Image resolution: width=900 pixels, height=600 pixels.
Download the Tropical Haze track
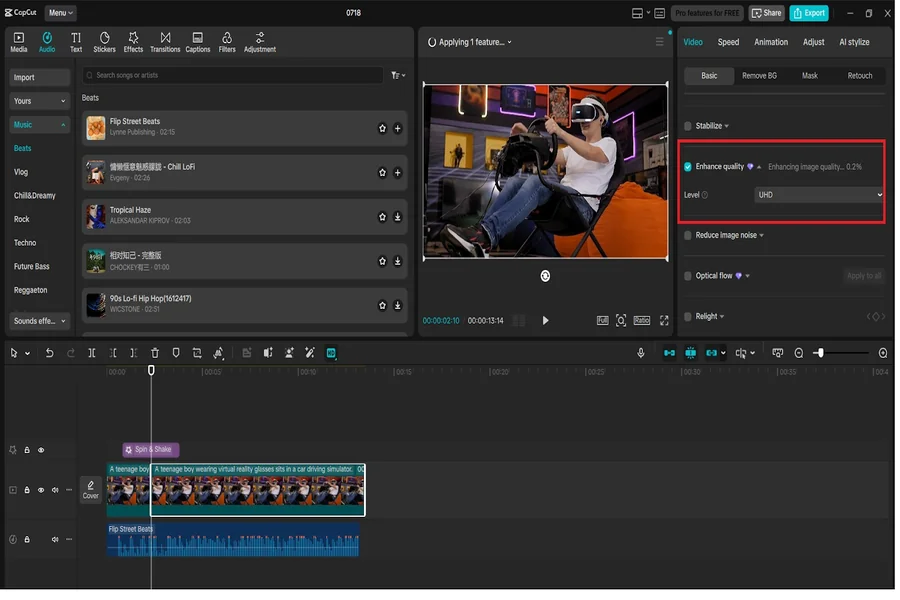click(x=397, y=217)
